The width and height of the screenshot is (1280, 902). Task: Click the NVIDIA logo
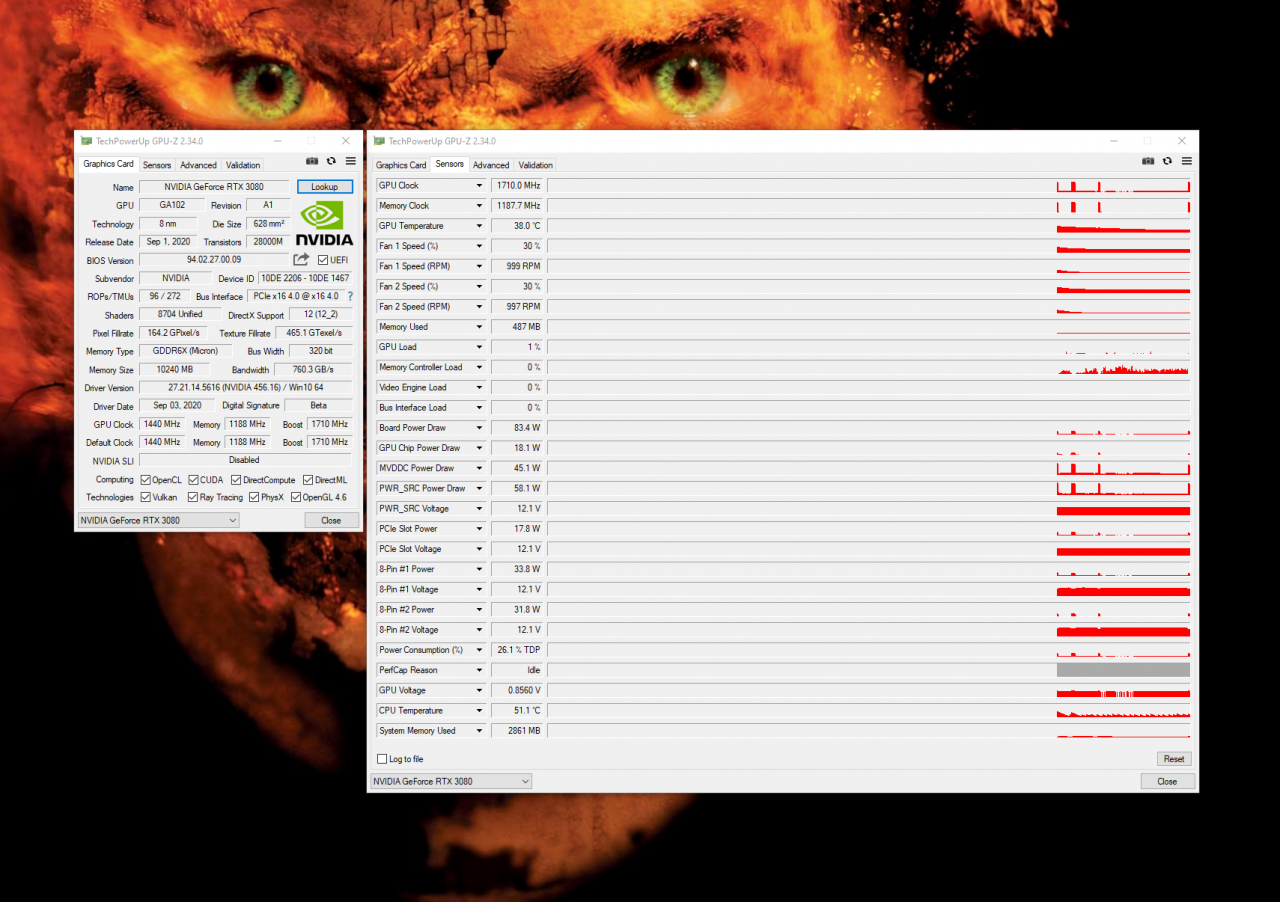324,223
